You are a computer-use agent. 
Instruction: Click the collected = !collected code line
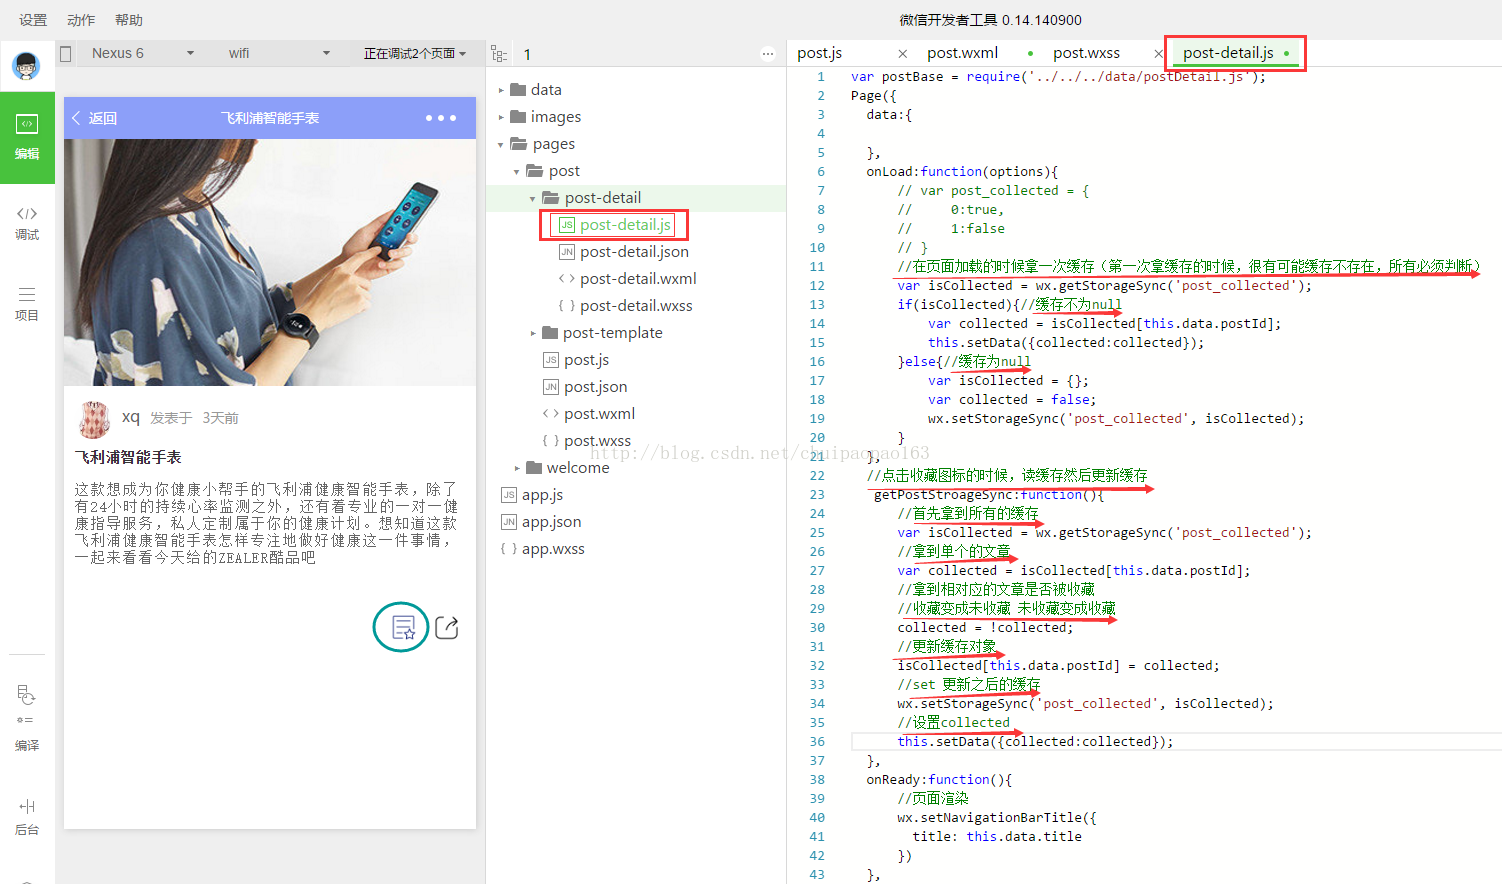point(985,628)
